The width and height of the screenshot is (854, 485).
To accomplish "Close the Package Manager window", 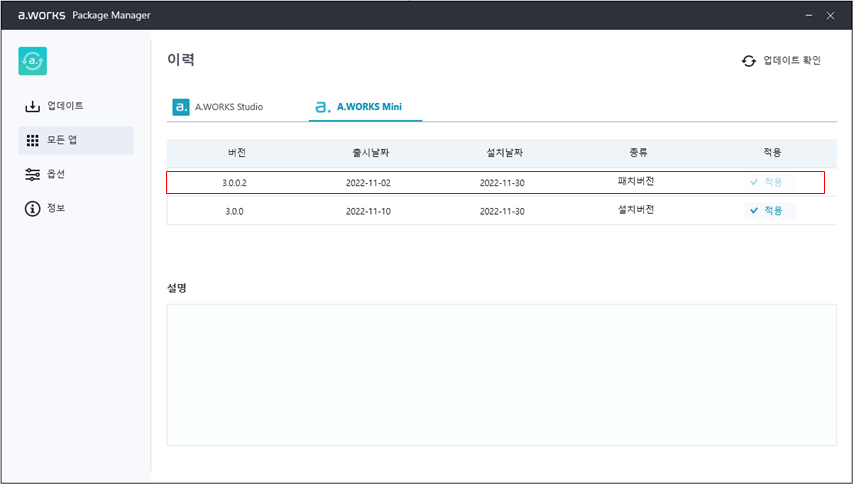I will [830, 15].
